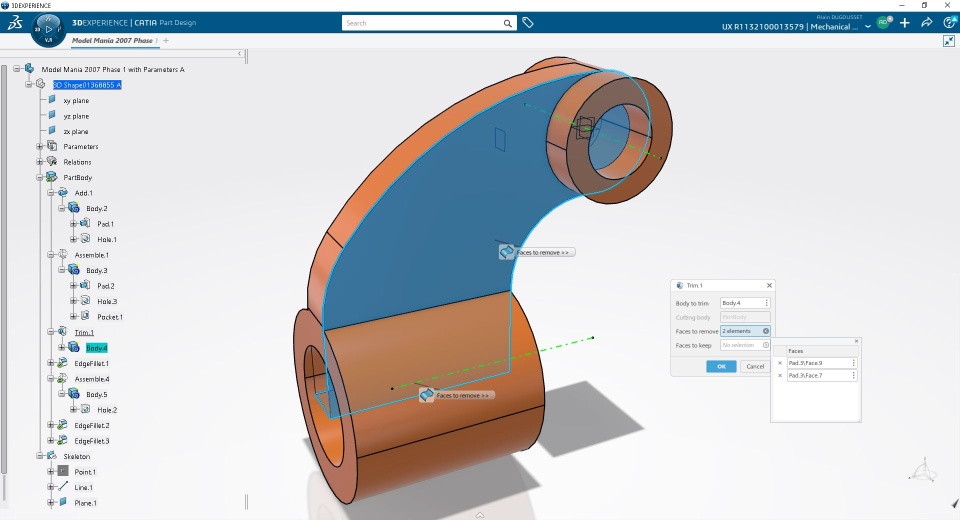Open Body to trim field options

tap(767, 303)
